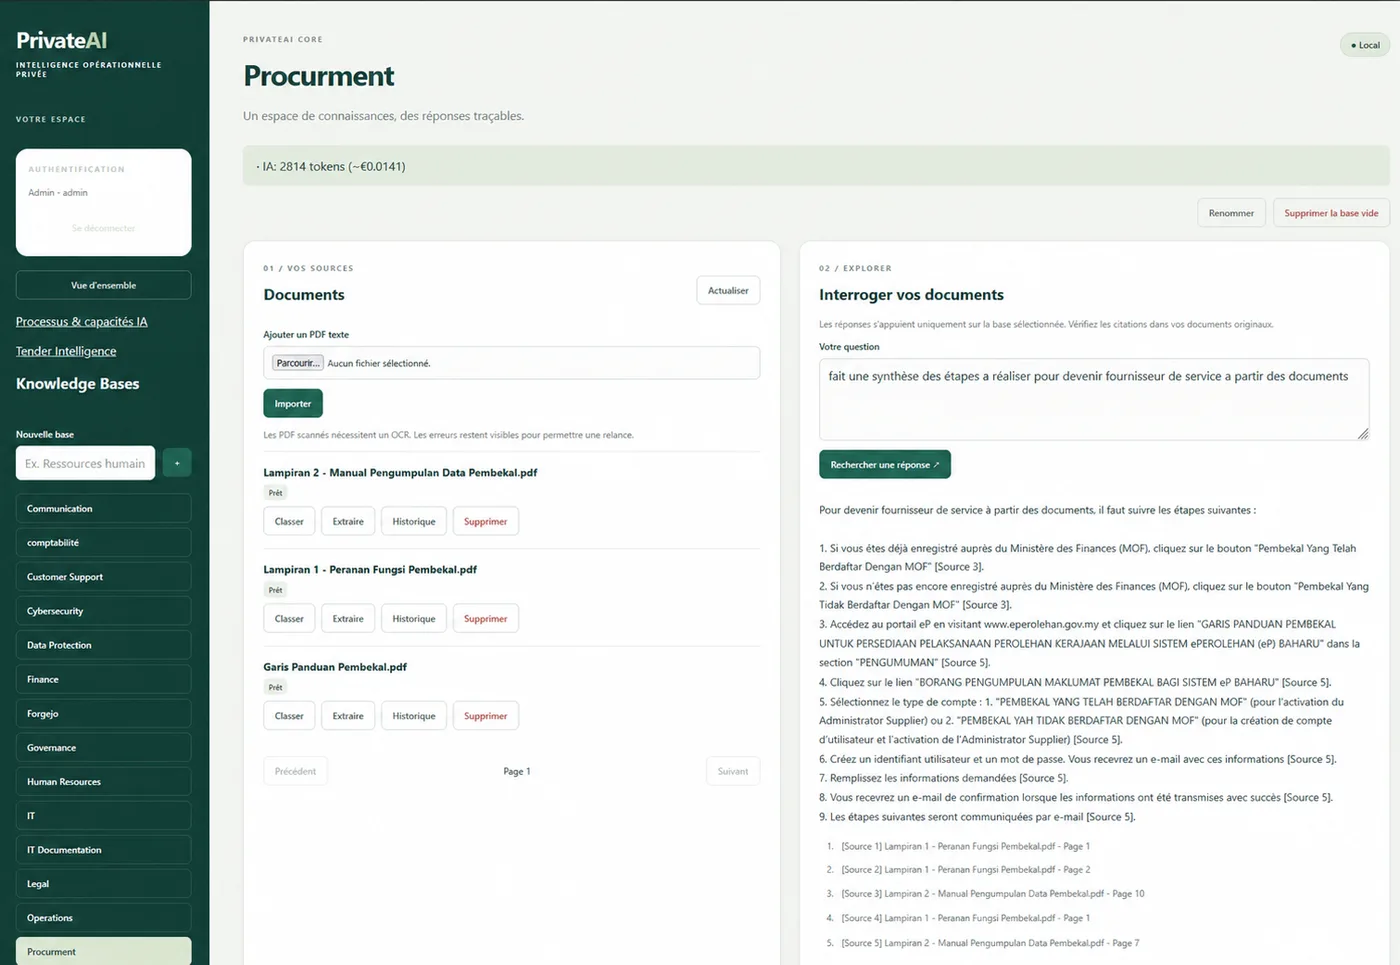Click file name Lampiran 2 - Manual Pengumpulan Data Pembekal.pdf
The height and width of the screenshot is (965, 1400).
(400, 472)
